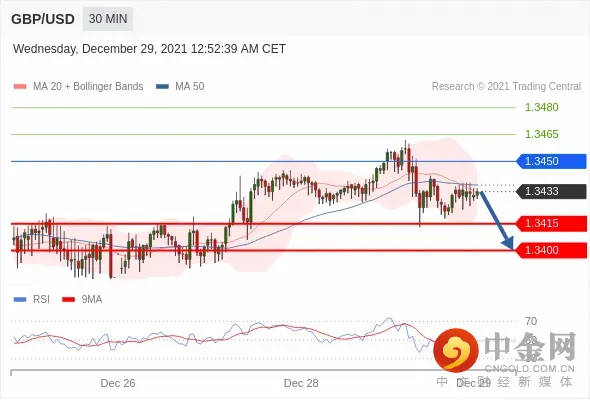The image size is (590, 400).
Task: Click the 9MA red legend swatch
Action: point(68,300)
